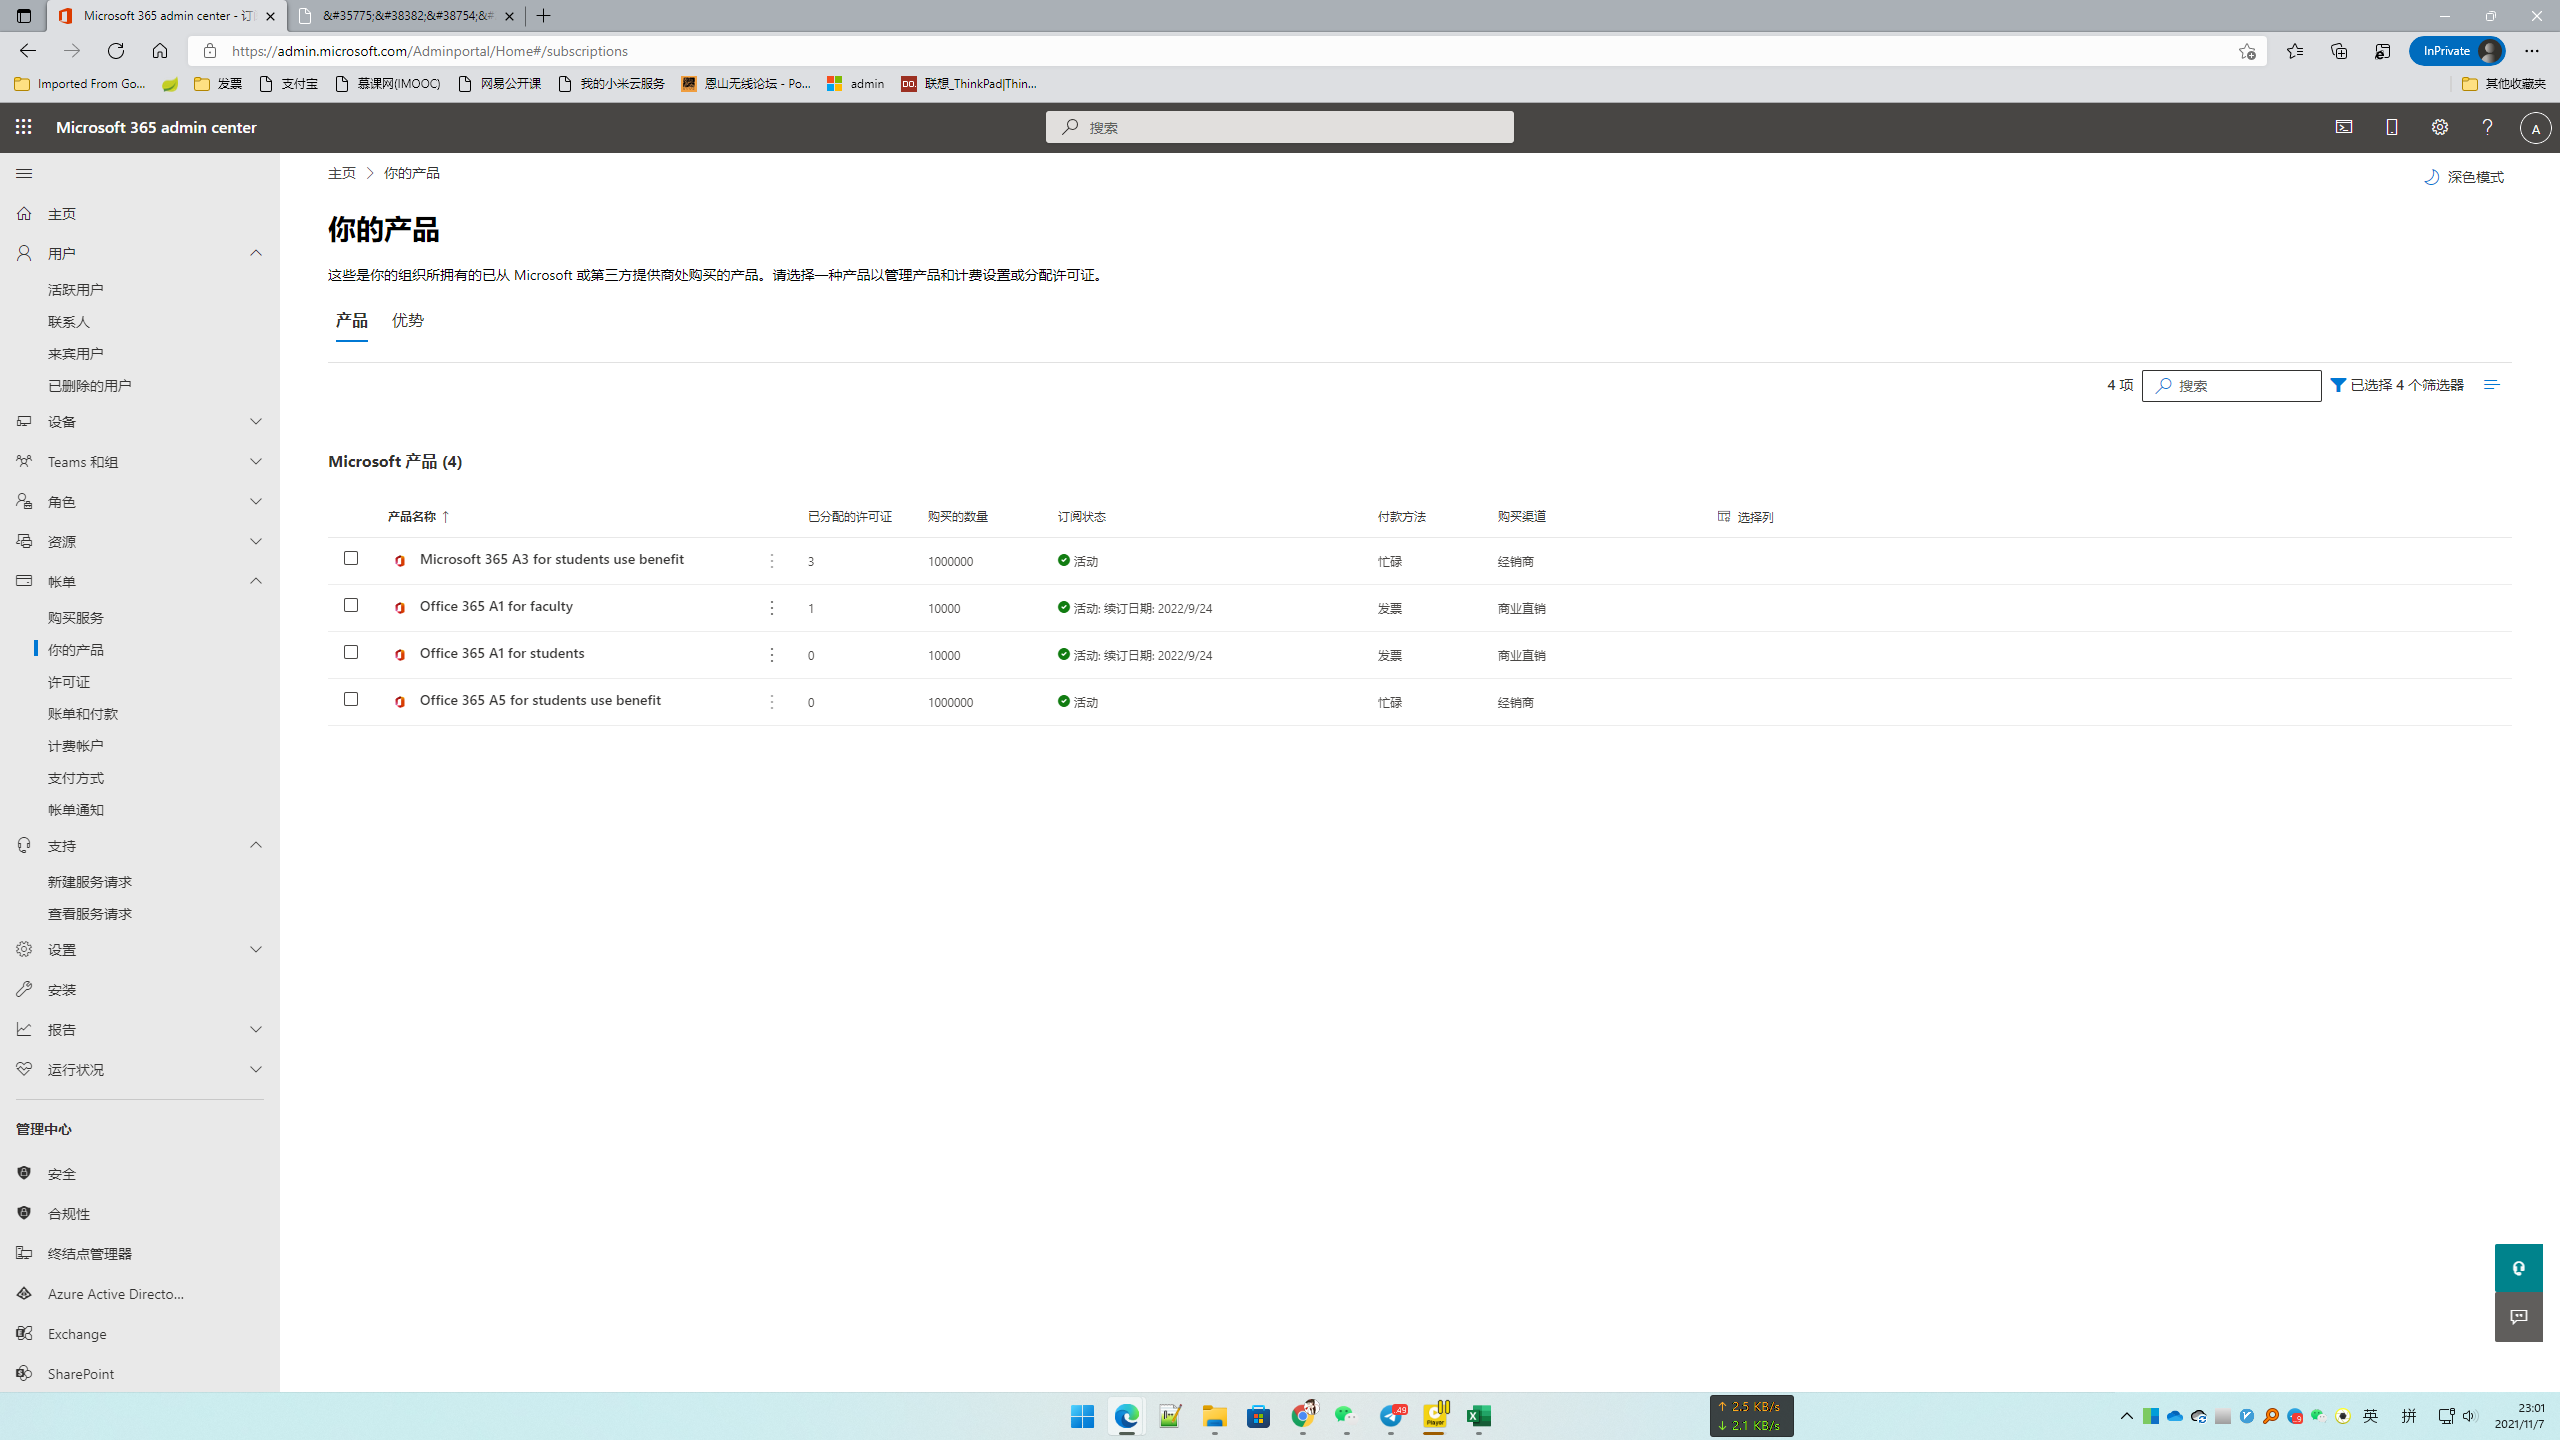The height and width of the screenshot is (1440, 2560).
Task: Open Cloud Shell icon in header
Action: 2343,127
